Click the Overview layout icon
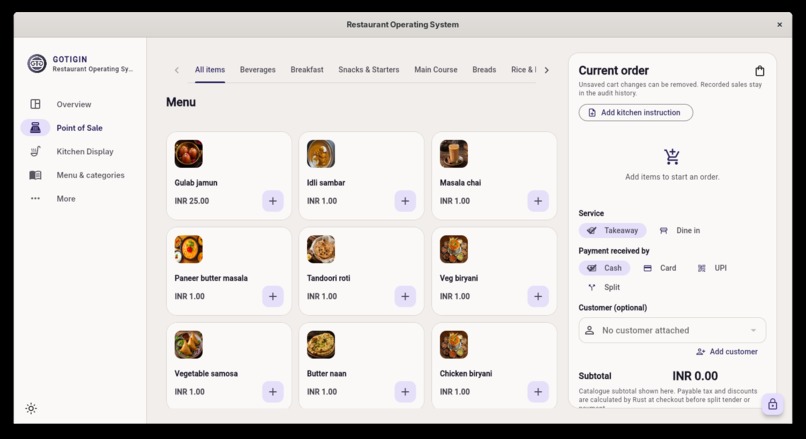This screenshot has width=806, height=439. pyautogui.click(x=35, y=104)
